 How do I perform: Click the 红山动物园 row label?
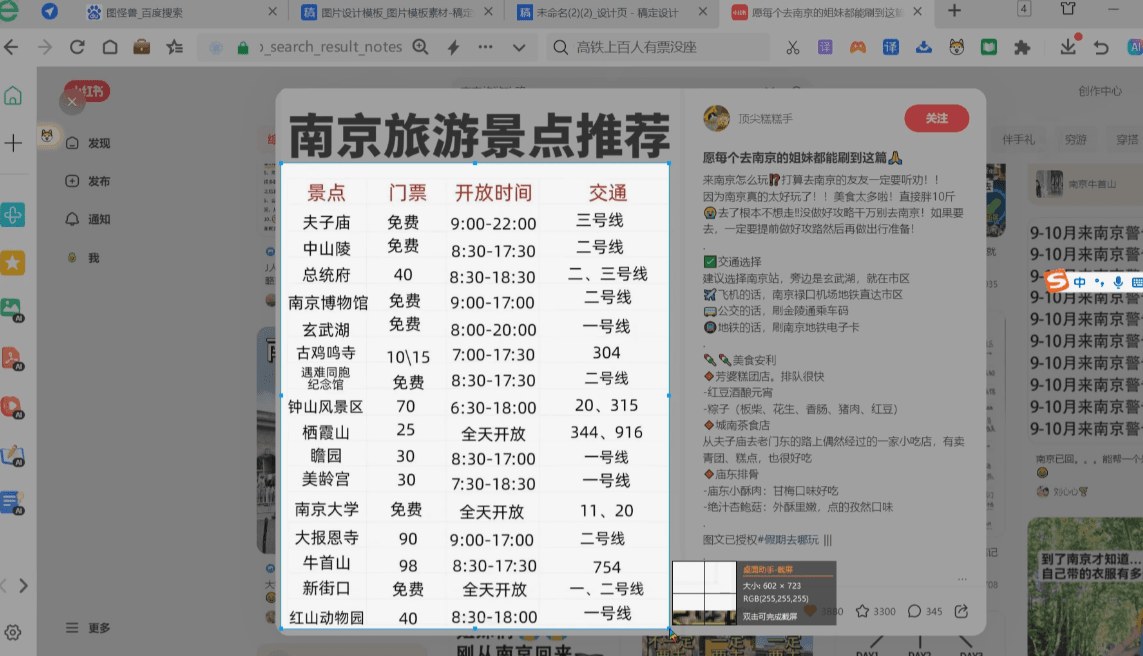point(327,618)
